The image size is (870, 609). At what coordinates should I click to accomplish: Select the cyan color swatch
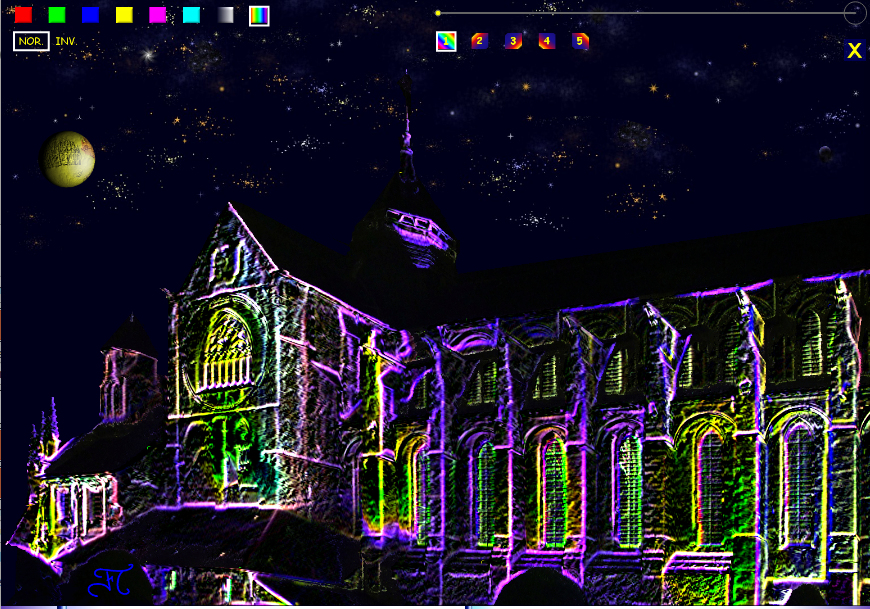(x=191, y=15)
